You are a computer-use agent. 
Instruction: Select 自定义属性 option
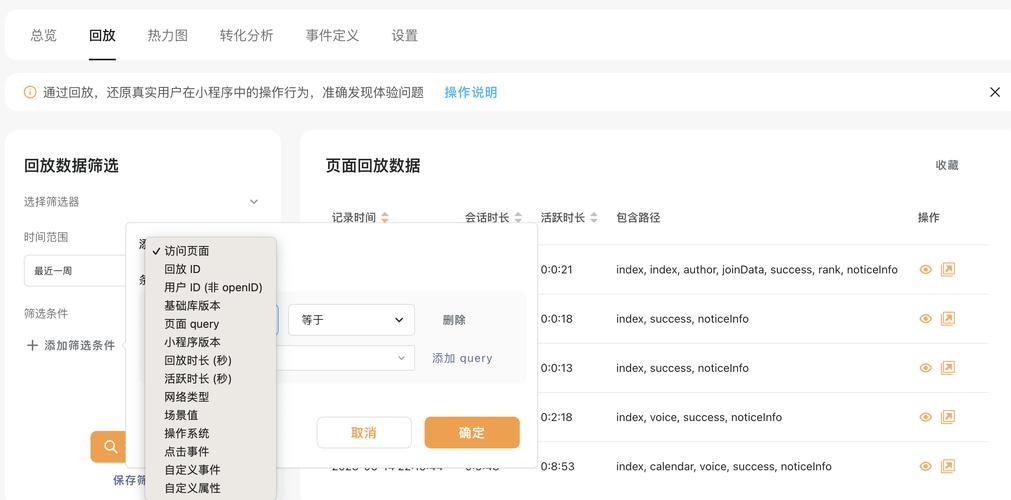click(192, 488)
